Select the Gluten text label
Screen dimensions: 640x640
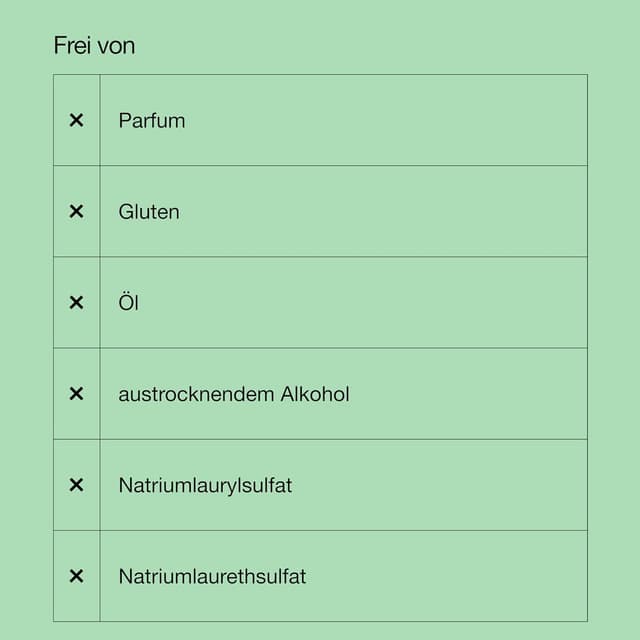(x=149, y=211)
